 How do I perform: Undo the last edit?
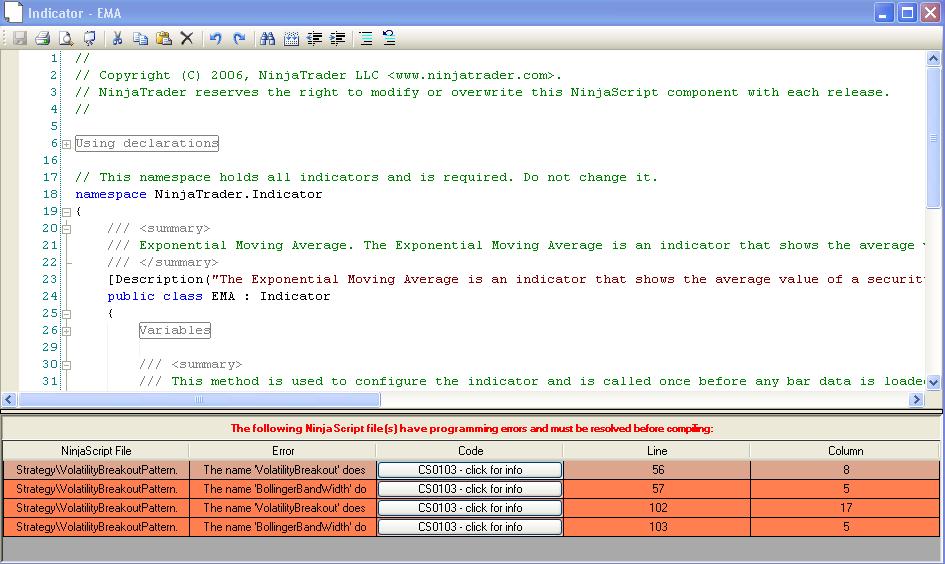[215, 39]
